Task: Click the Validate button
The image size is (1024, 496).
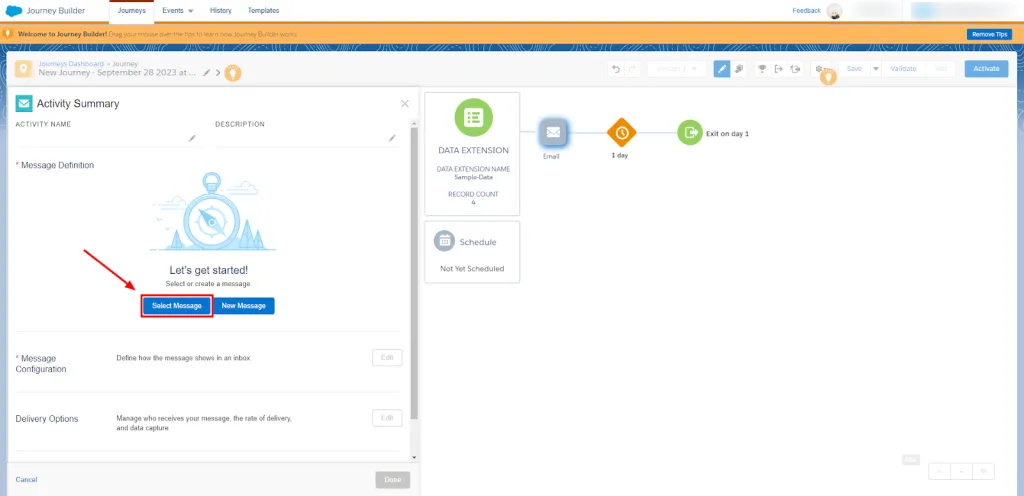Action: point(903,69)
